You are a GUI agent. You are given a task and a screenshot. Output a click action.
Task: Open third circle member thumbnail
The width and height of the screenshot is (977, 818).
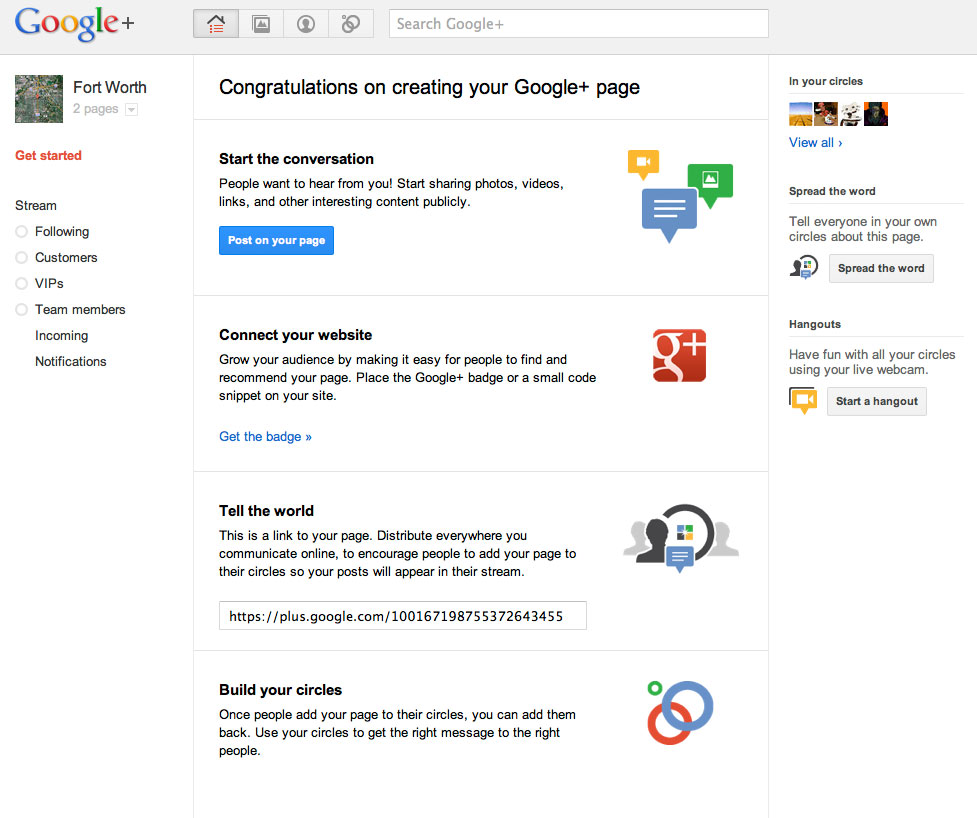[851, 114]
